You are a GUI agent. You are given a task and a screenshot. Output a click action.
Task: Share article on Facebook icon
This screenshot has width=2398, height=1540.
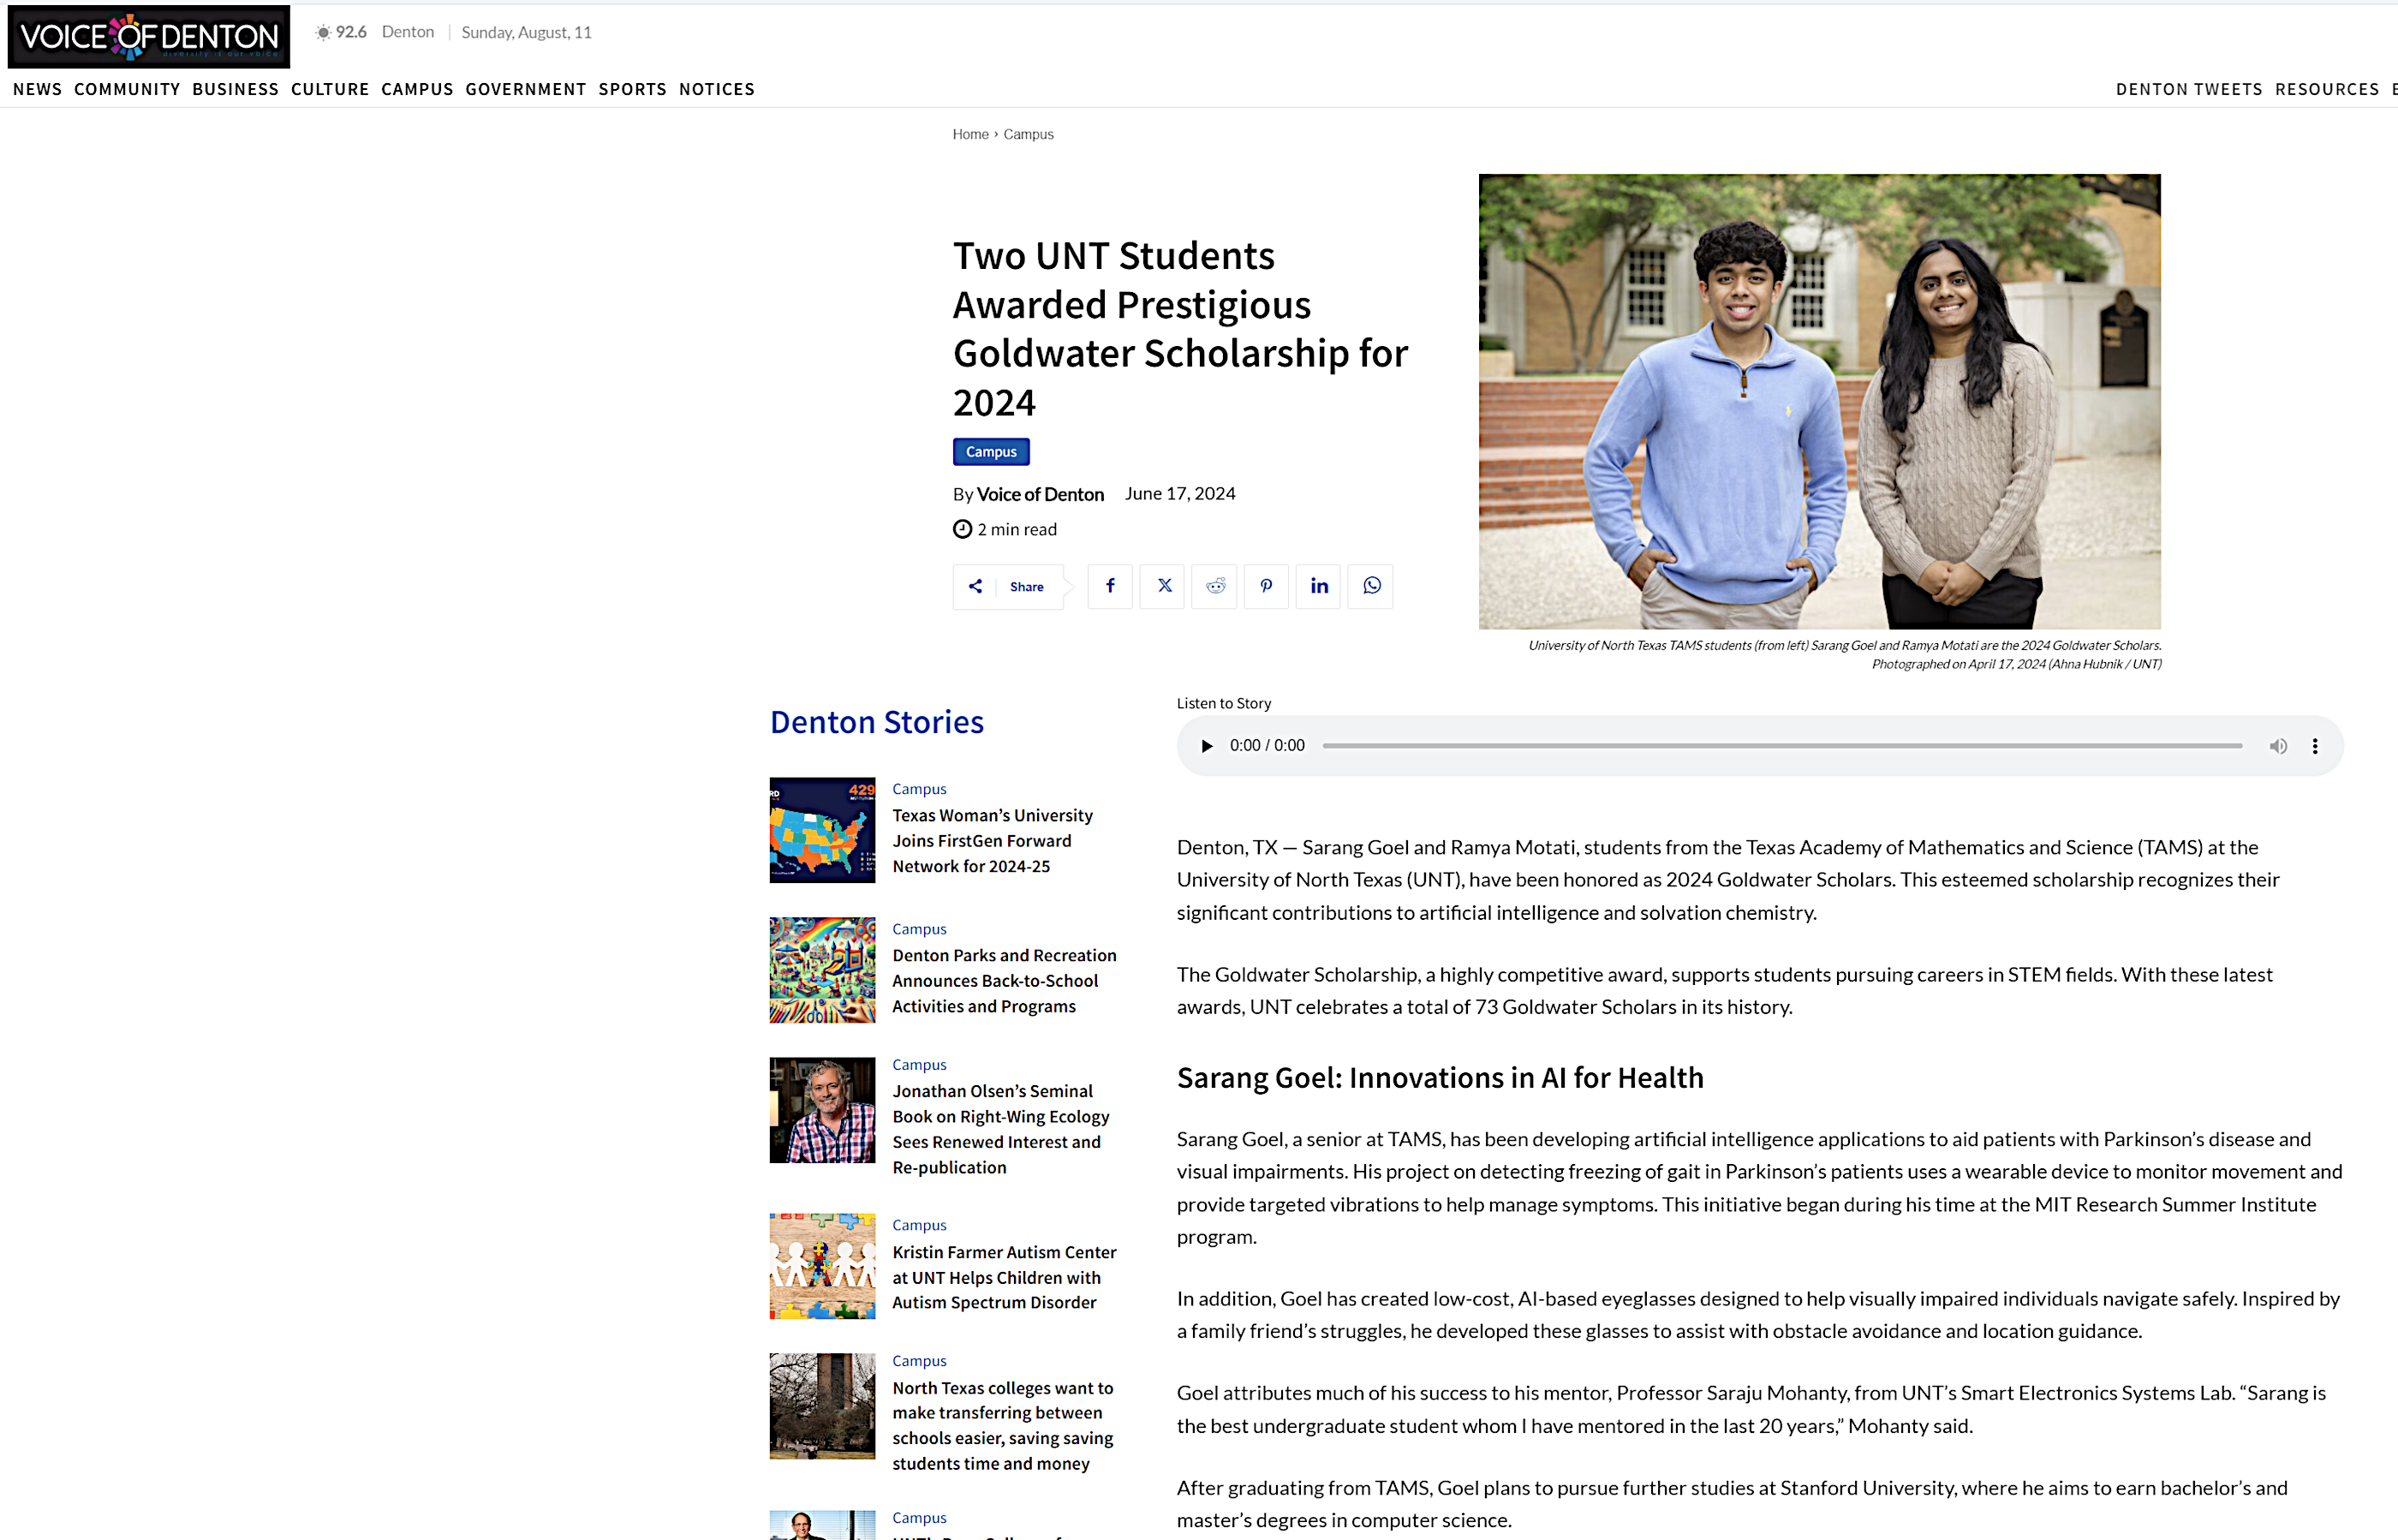(x=1110, y=586)
